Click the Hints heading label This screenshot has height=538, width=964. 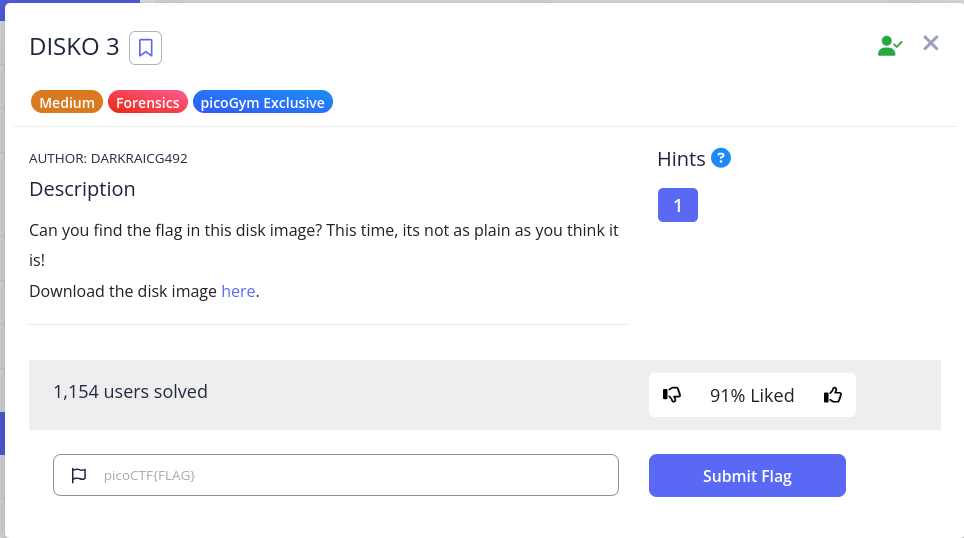coord(681,159)
